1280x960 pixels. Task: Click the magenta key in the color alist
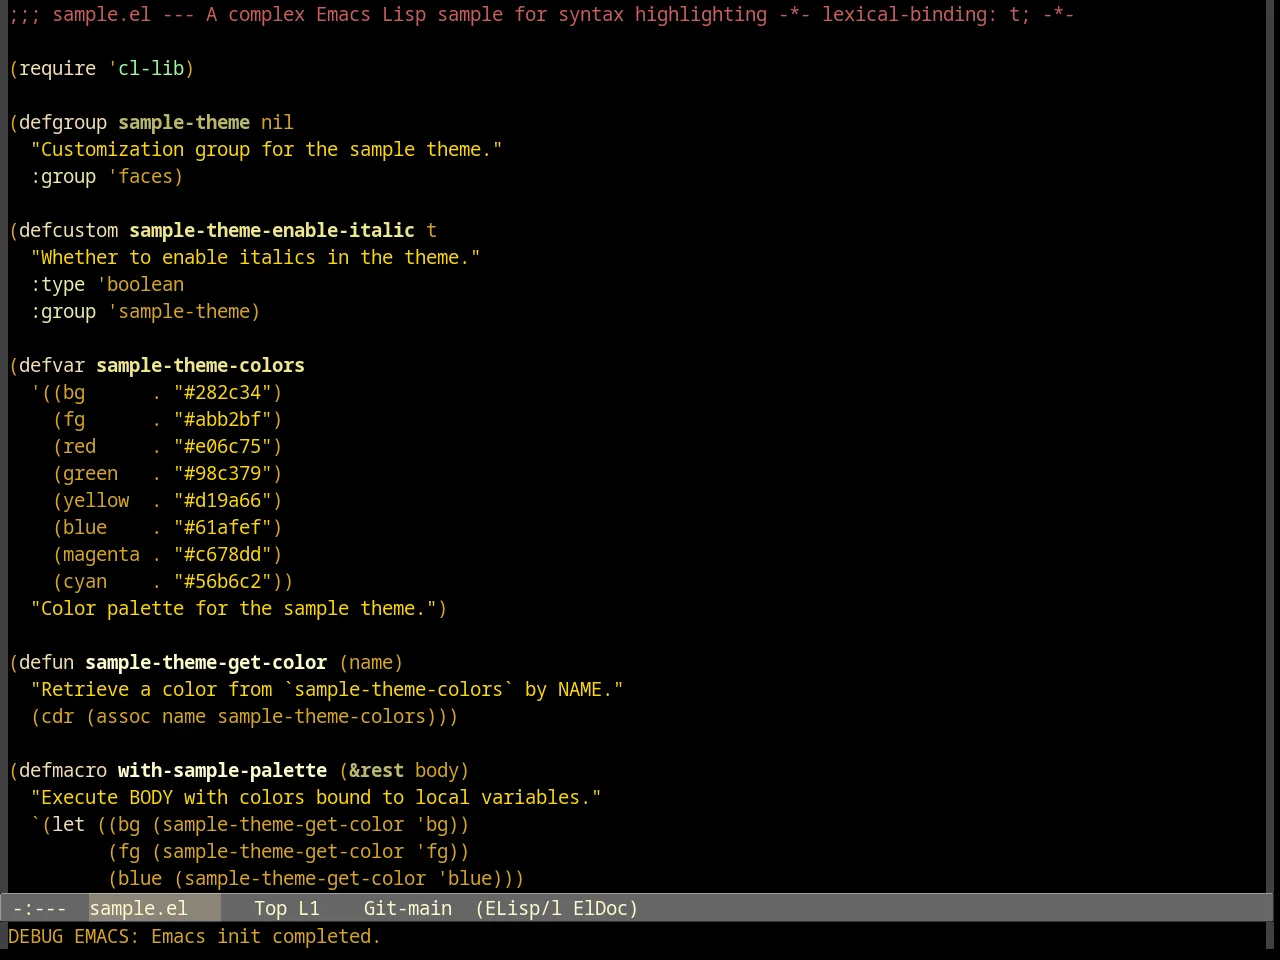point(101,554)
